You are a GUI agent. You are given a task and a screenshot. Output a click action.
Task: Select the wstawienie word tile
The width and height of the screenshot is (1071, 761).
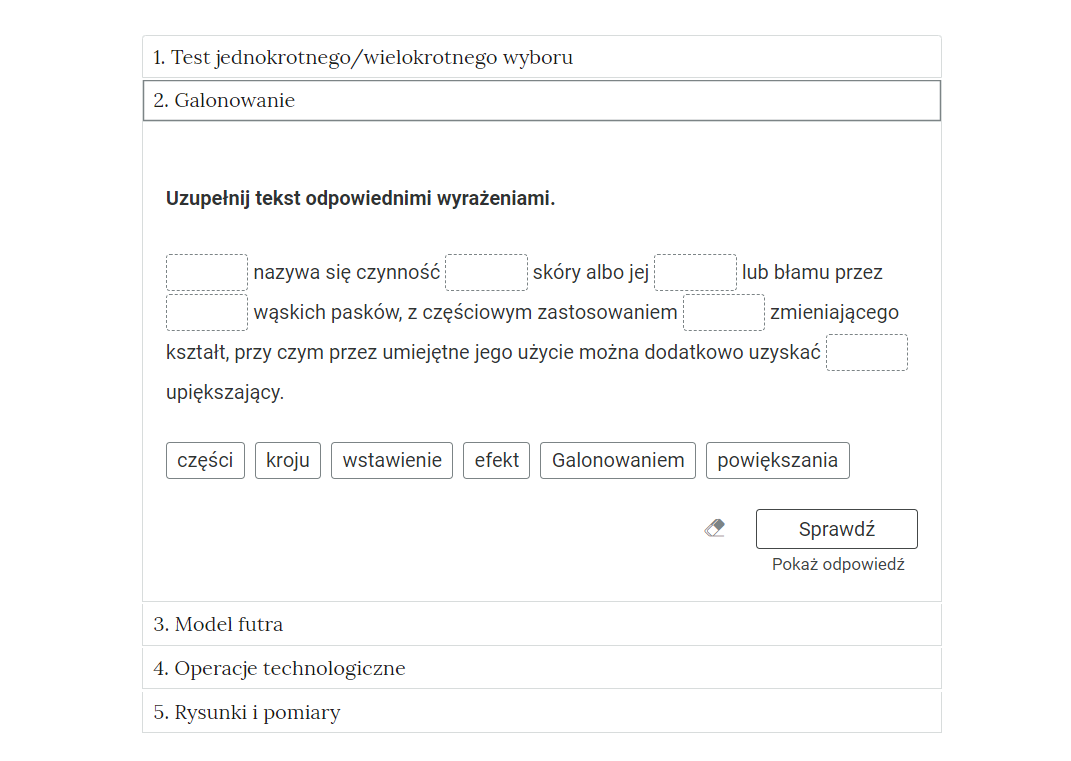coord(391,460)
